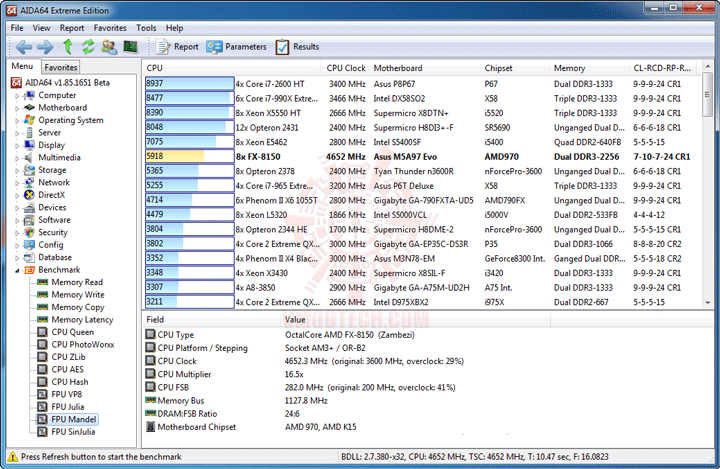Select Storage tree item
720x469 pixels.
(x=52, y=170)
